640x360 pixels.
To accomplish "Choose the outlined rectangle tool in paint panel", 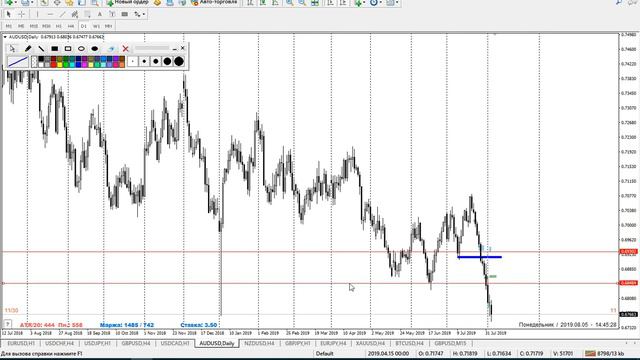I will [x=68, y=49].
